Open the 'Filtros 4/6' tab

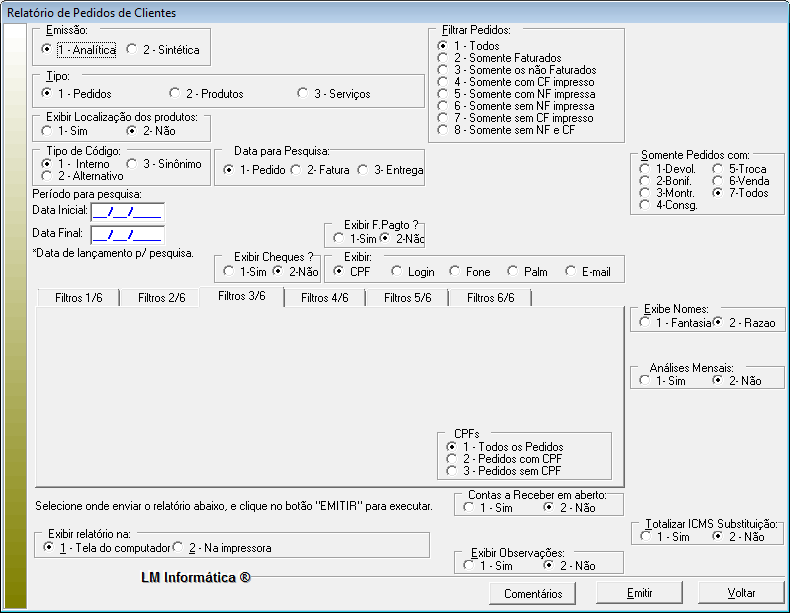[324, 298]
